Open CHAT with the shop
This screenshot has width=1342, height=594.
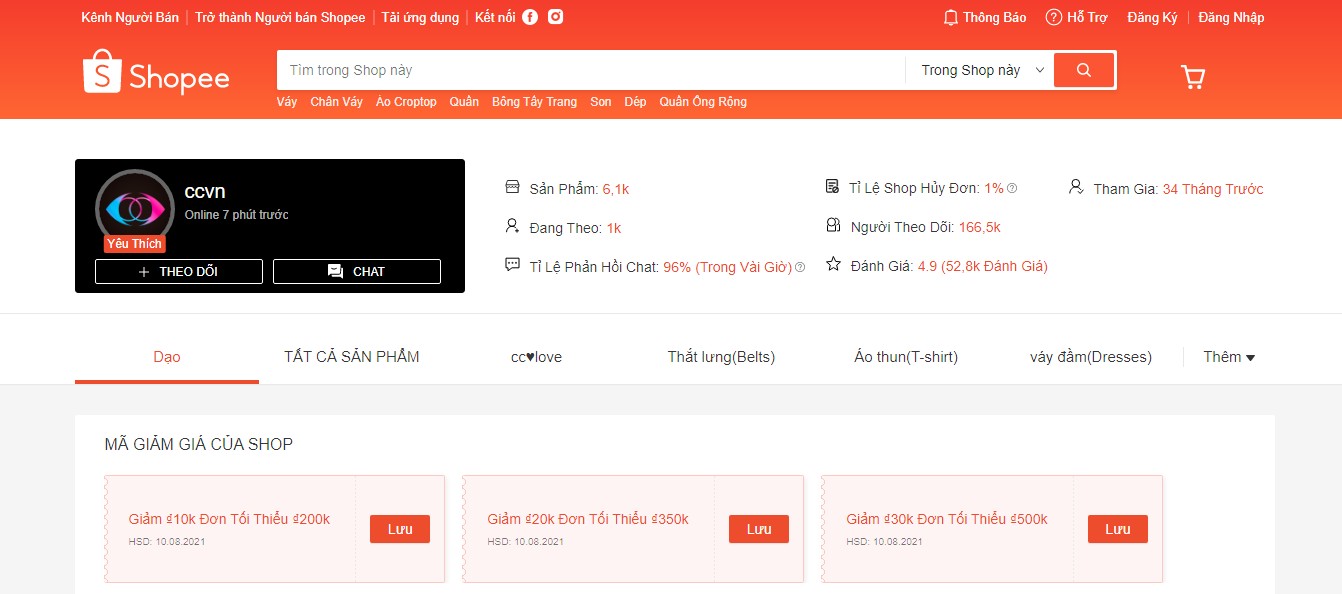click(357, 271)
